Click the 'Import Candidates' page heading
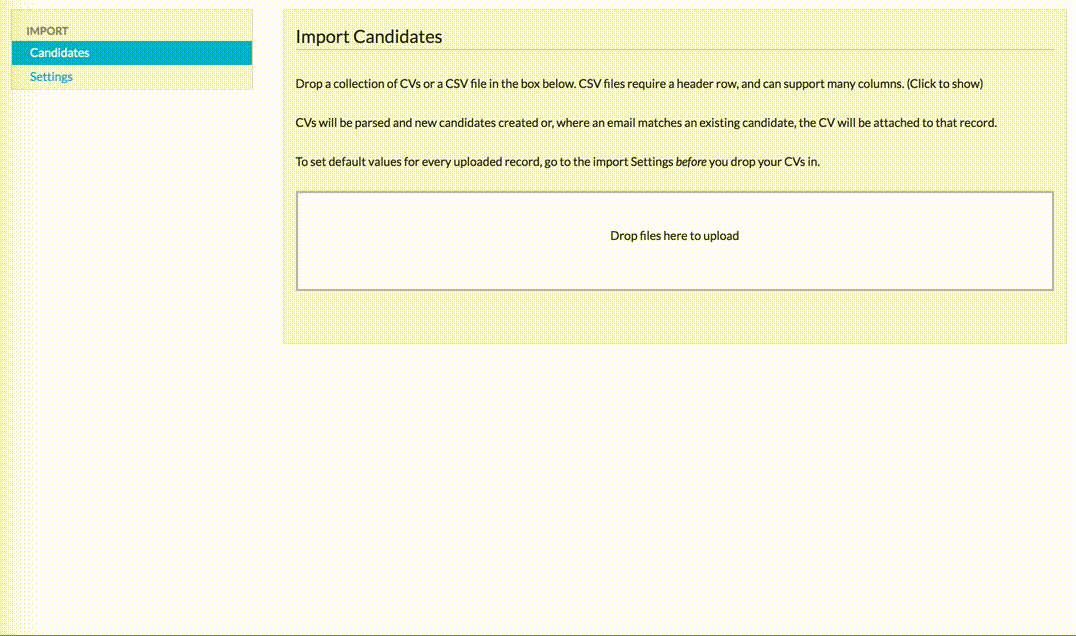The height and width of the screenshot is (636, 1076). (369, 37)
